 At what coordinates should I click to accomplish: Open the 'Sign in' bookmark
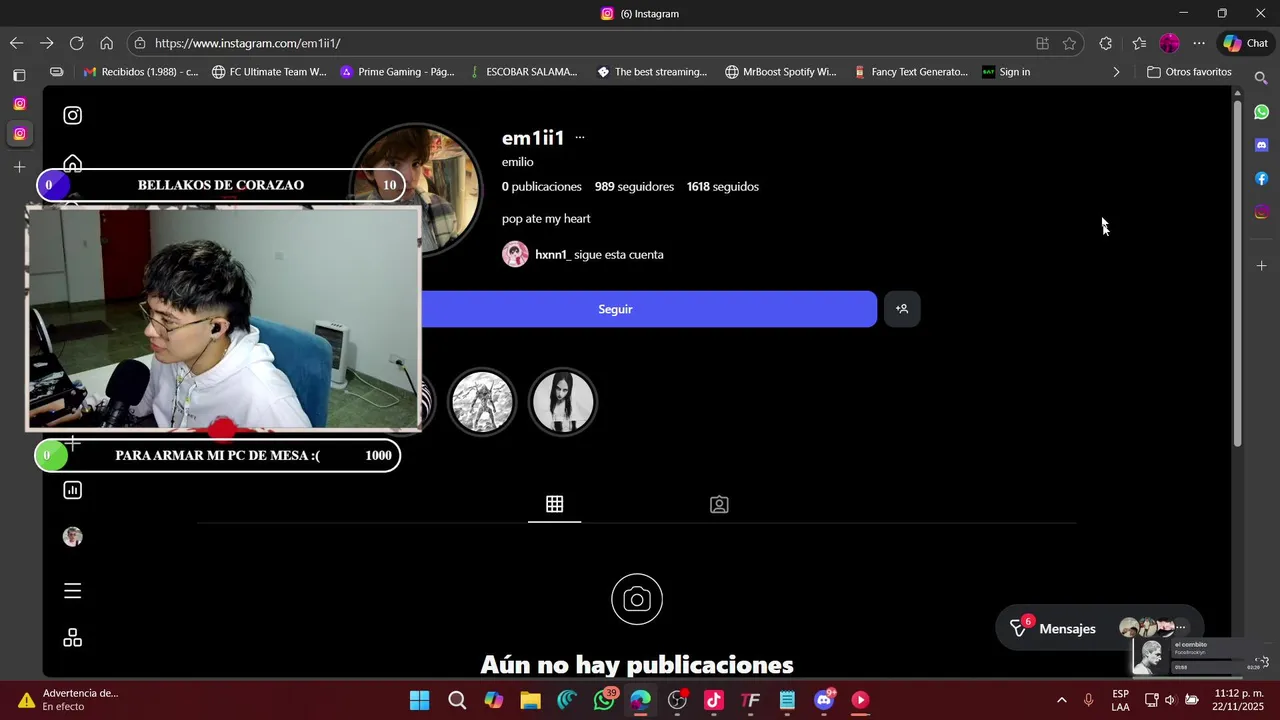[1006, 72]
